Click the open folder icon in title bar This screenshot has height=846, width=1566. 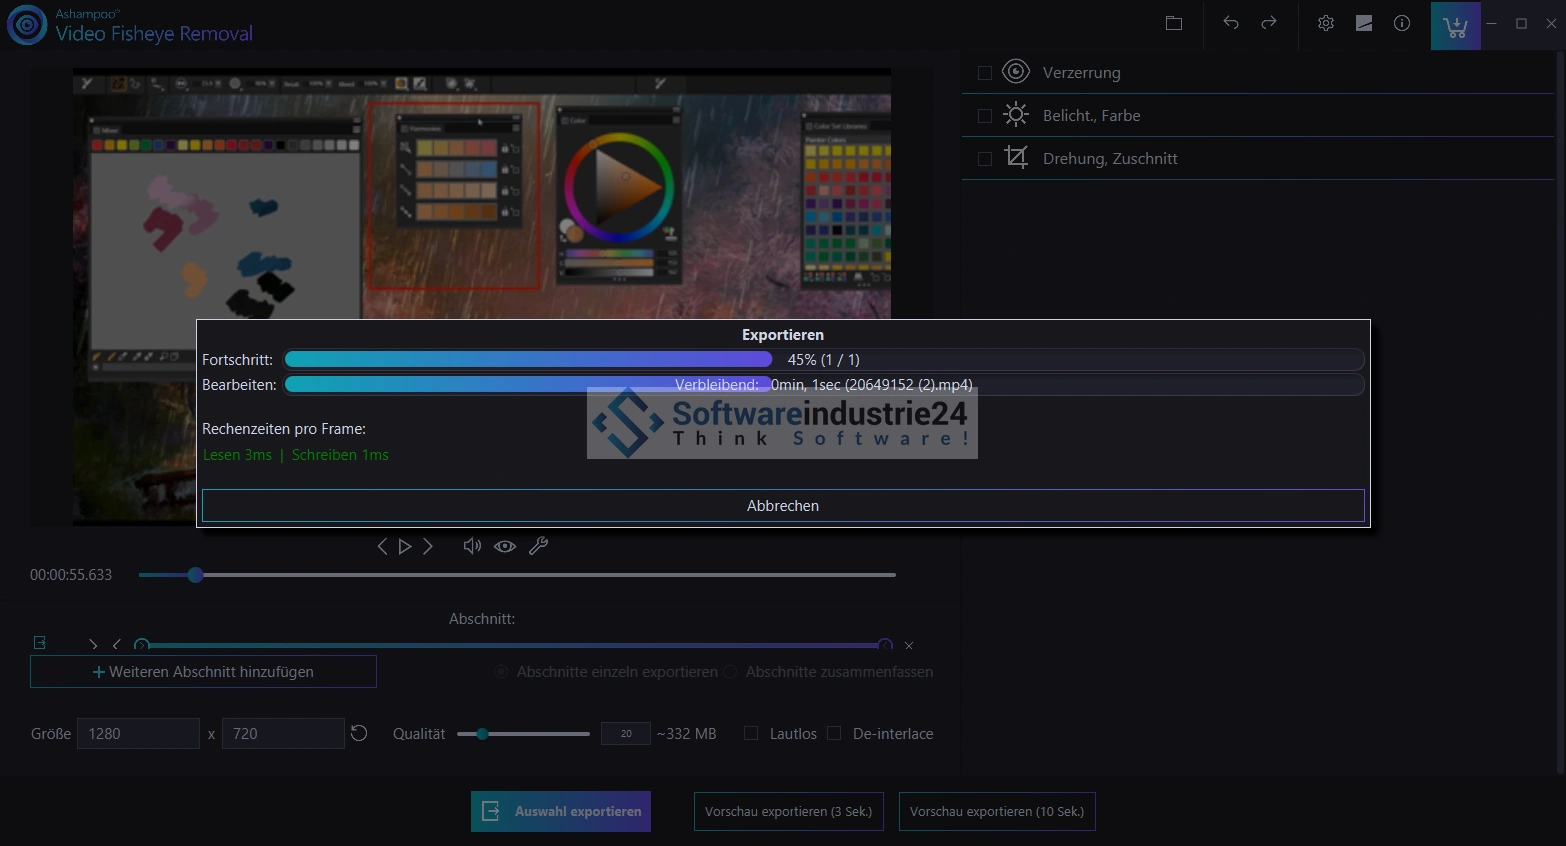pyautogui.click(x=1174, y=23)
